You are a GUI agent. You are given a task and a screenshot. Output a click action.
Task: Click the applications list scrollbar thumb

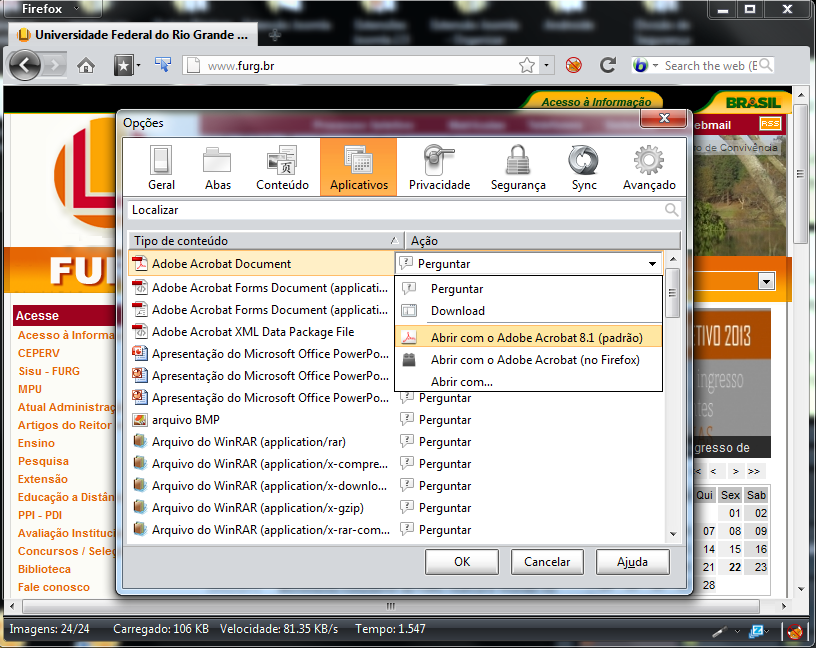pos(672,293)
